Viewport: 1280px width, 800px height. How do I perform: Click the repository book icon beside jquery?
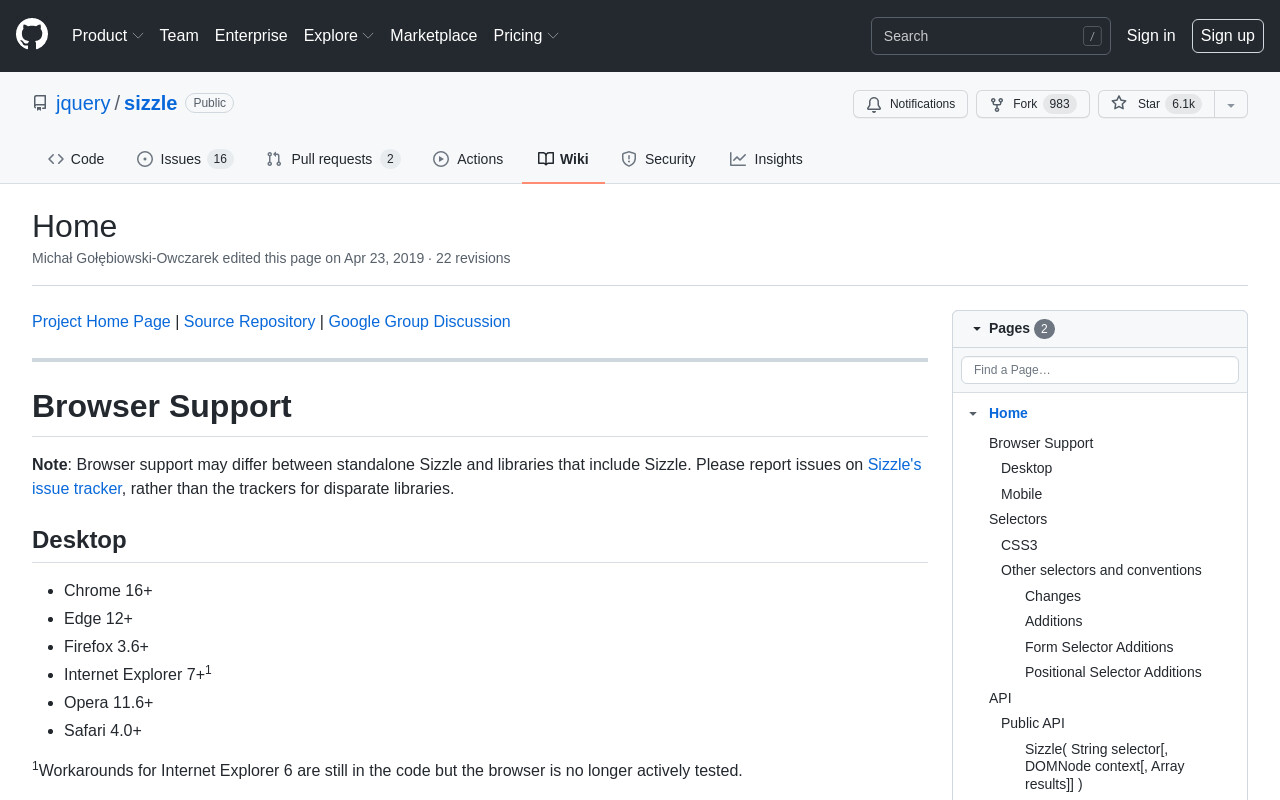tap(40, 103)
